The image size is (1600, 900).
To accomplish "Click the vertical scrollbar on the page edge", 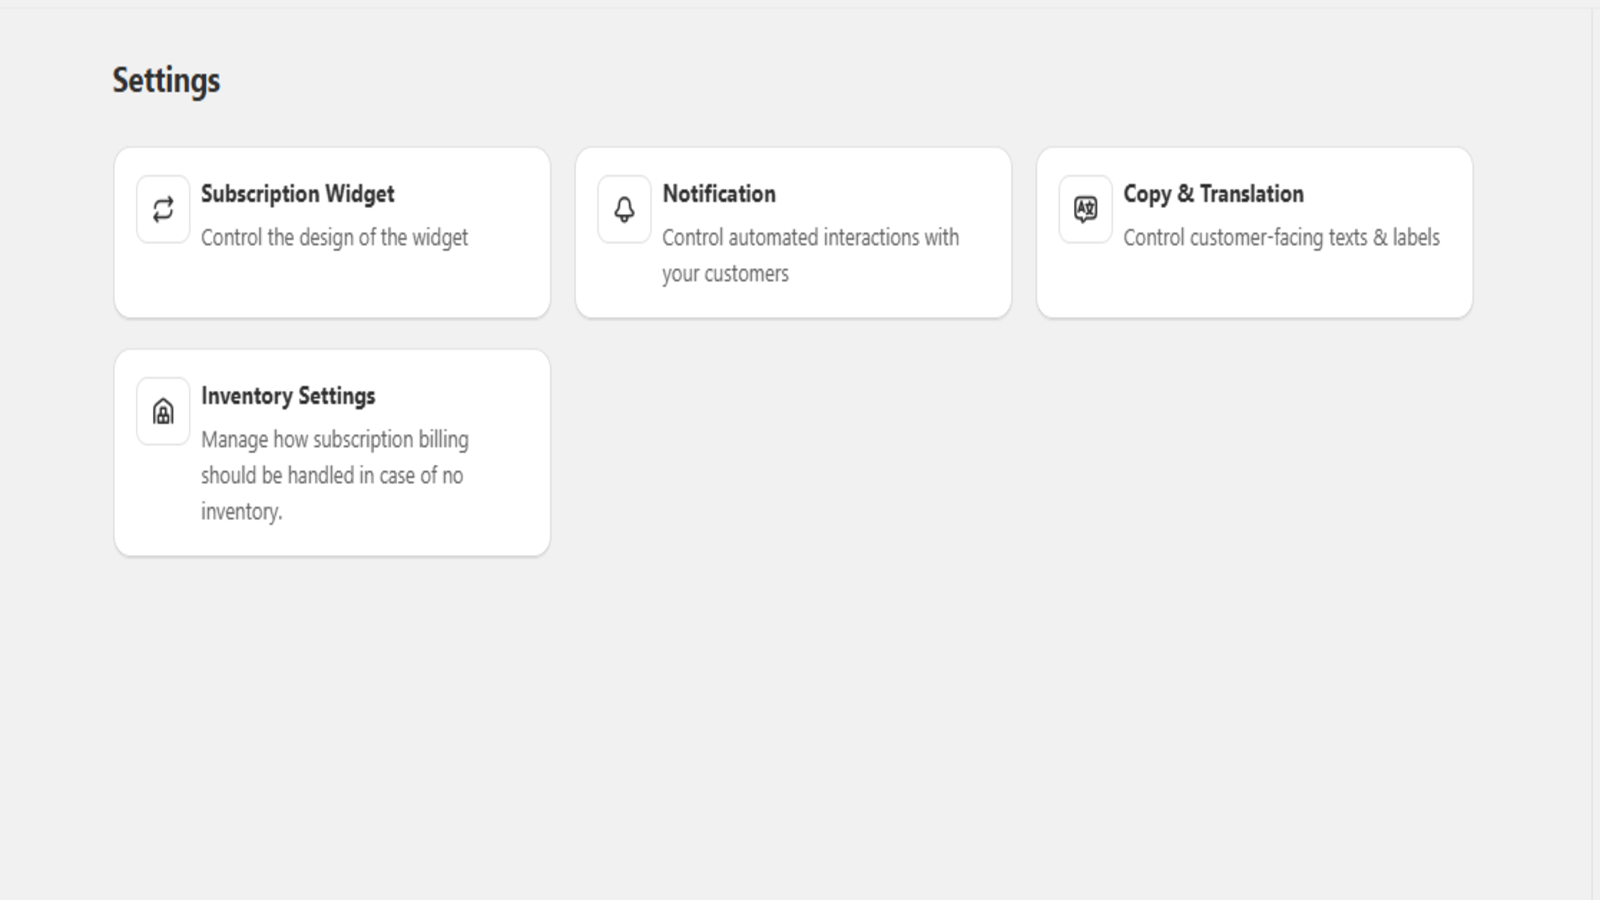I will (1595, 450).
